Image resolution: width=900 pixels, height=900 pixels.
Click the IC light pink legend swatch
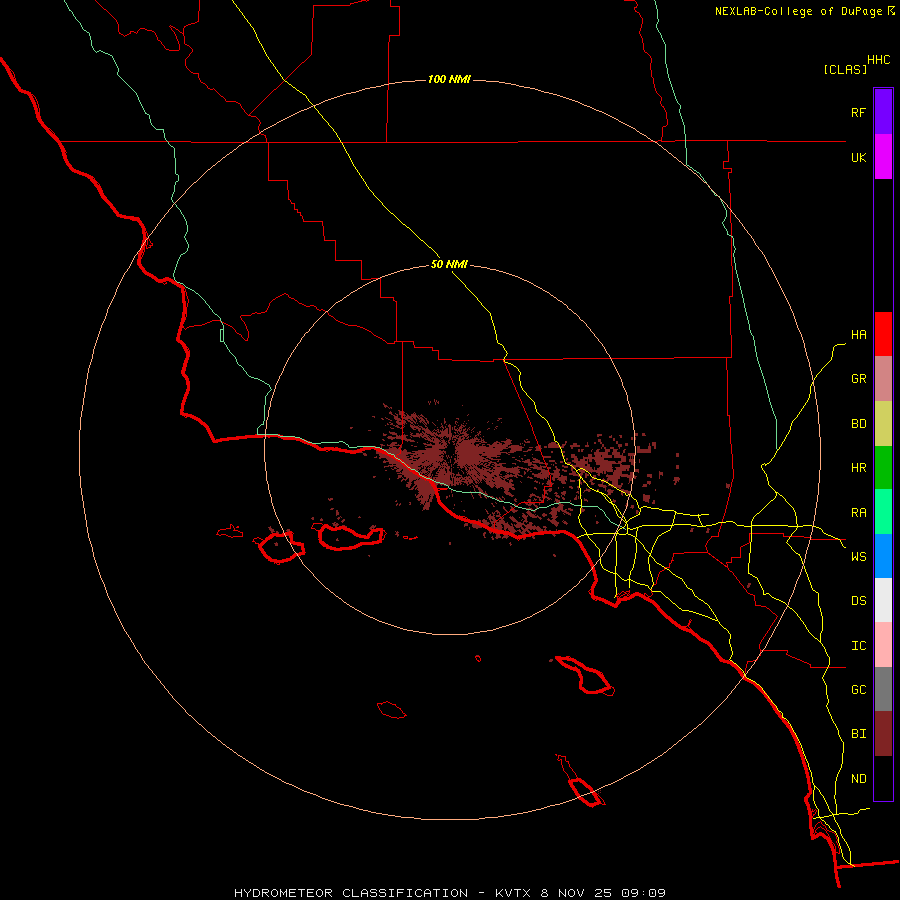coord(883,645)
